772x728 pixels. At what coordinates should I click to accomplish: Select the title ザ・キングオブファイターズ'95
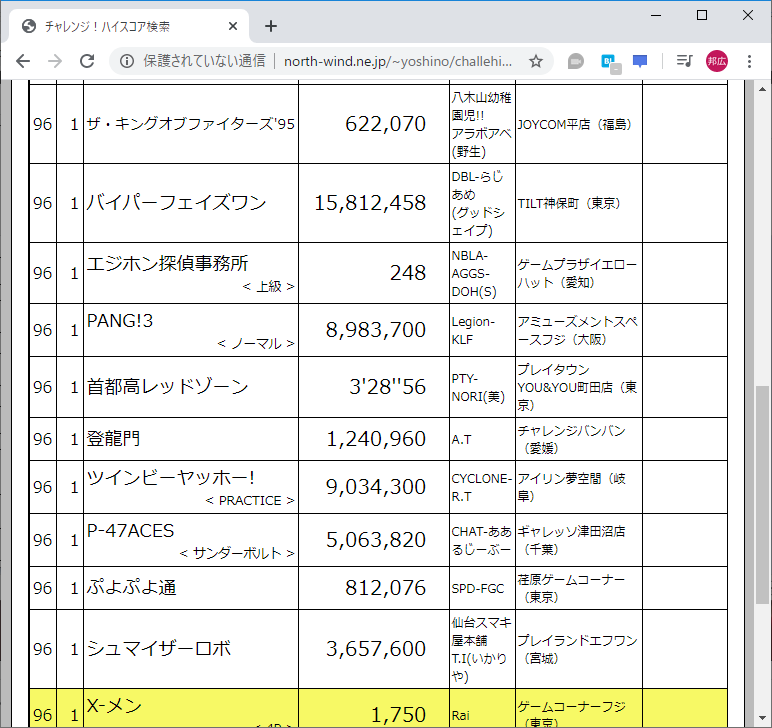(x=191, y=124)
